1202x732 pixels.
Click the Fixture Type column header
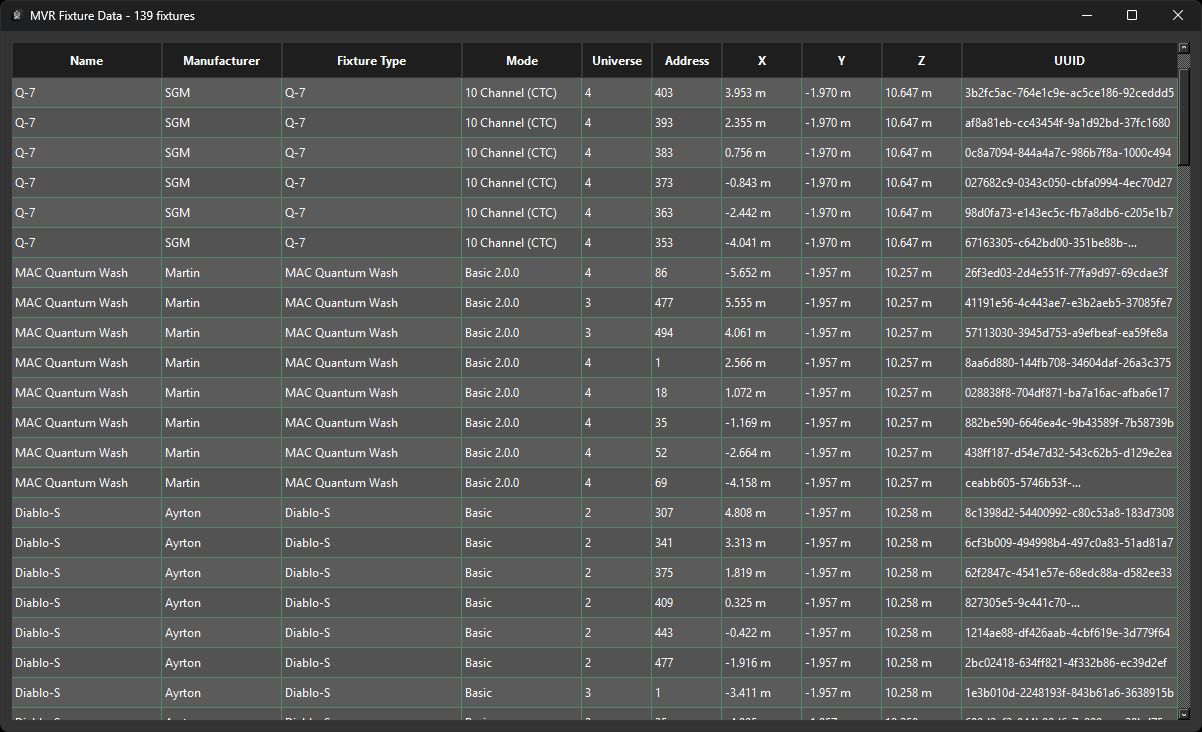tap(371, 61)
